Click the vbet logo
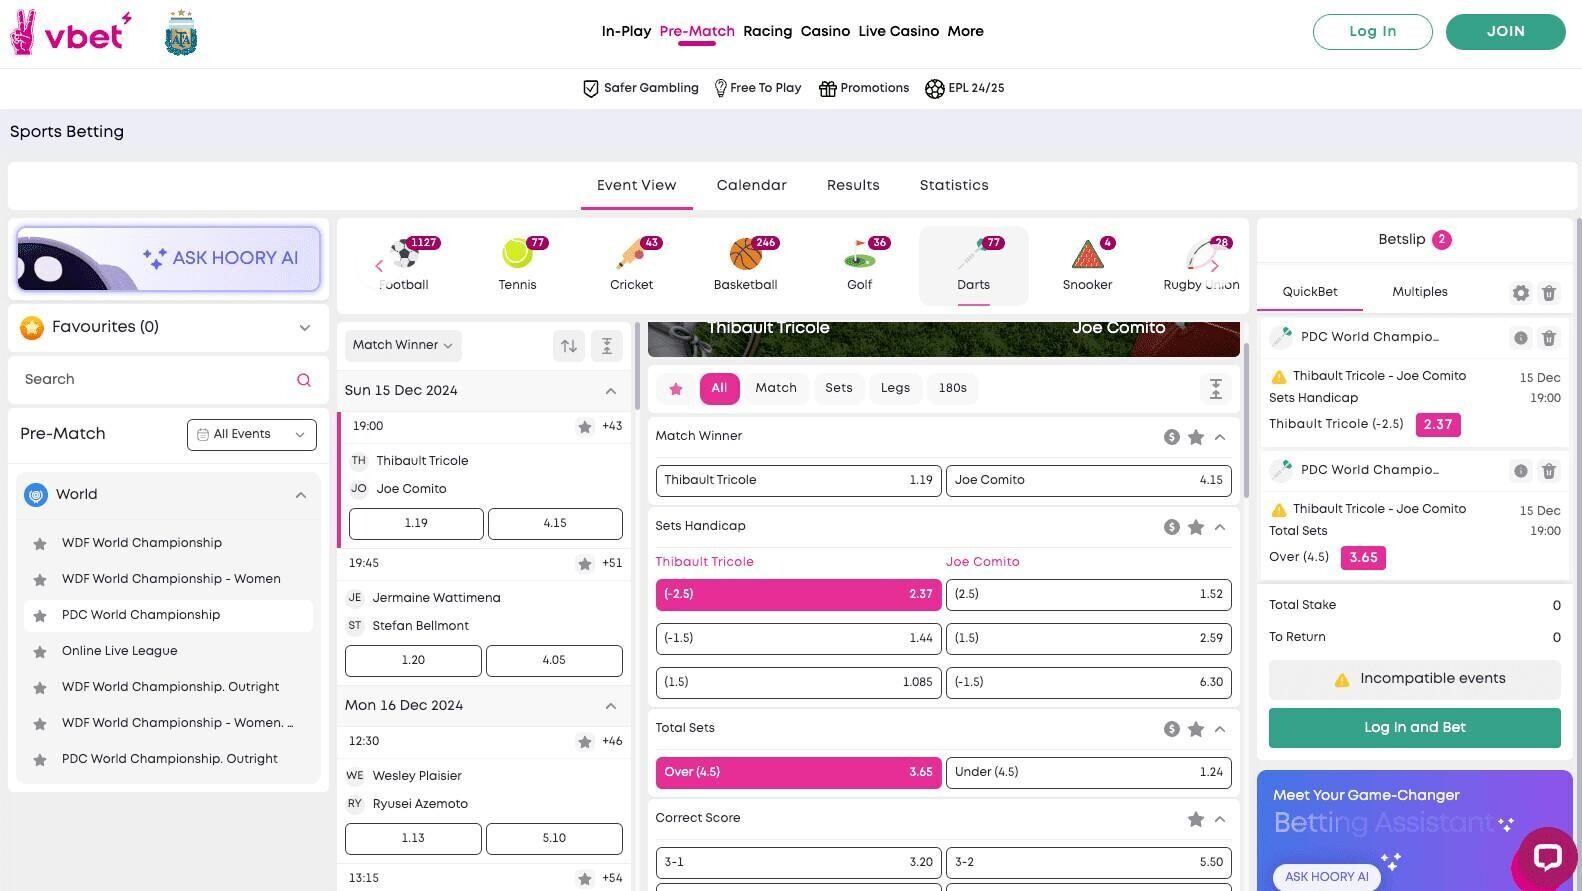1582x891 pixels. point(71,33)
